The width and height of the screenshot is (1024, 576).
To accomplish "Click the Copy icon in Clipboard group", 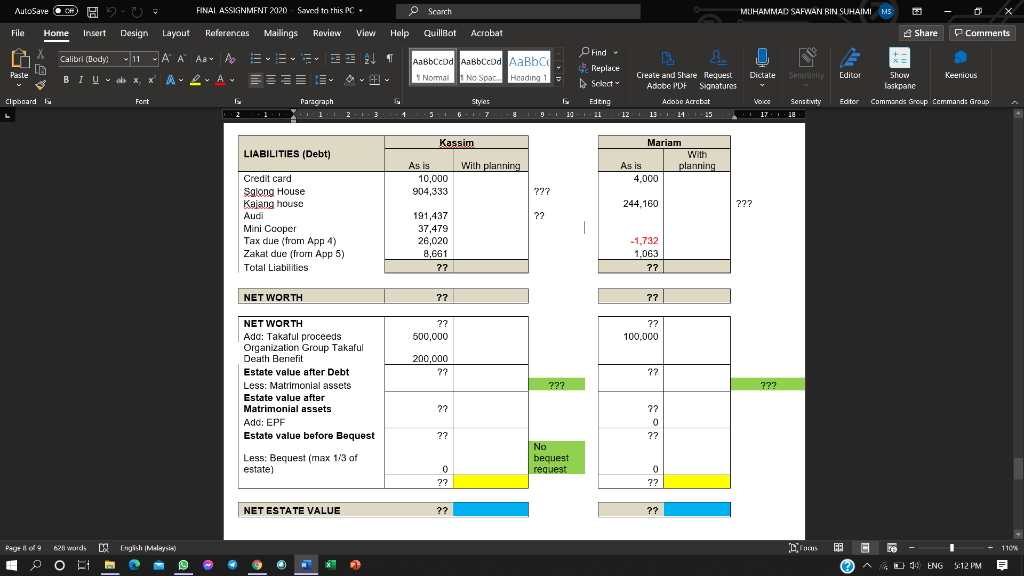I will coord(40,69).
